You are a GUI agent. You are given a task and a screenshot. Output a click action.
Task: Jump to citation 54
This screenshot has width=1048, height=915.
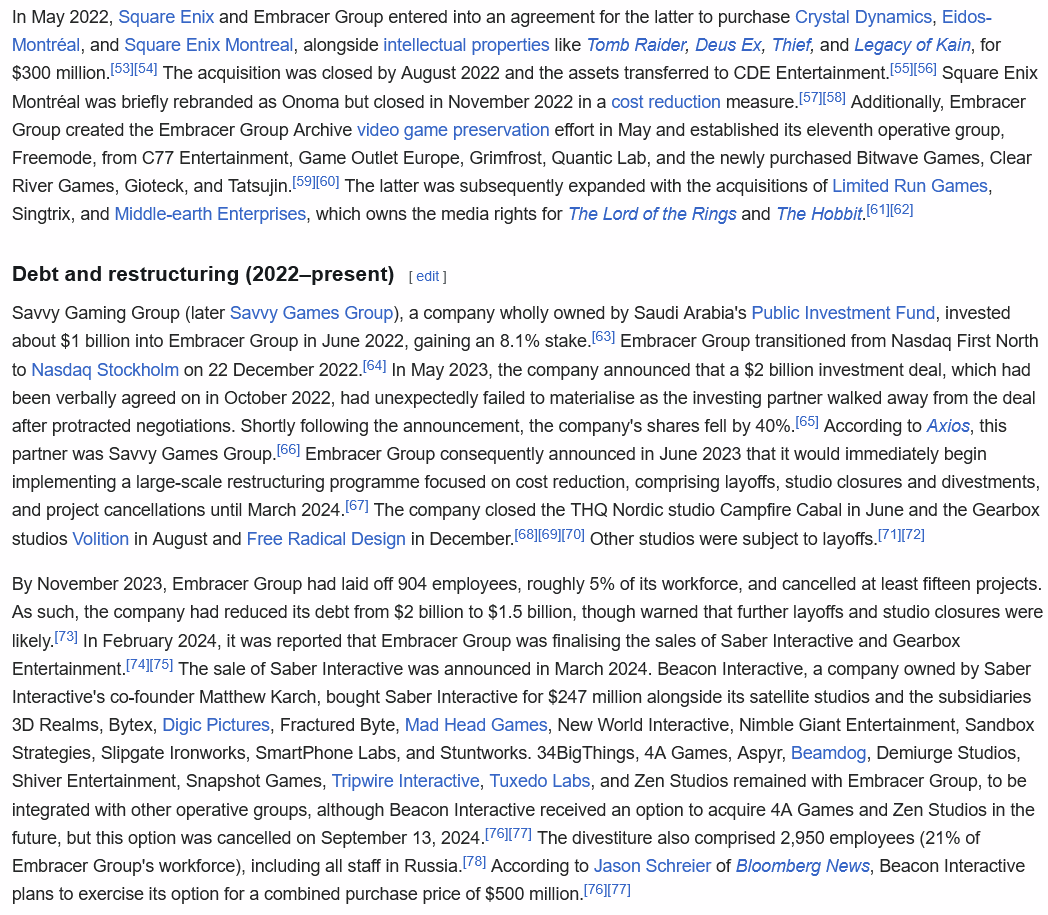(x=145, y=68)
